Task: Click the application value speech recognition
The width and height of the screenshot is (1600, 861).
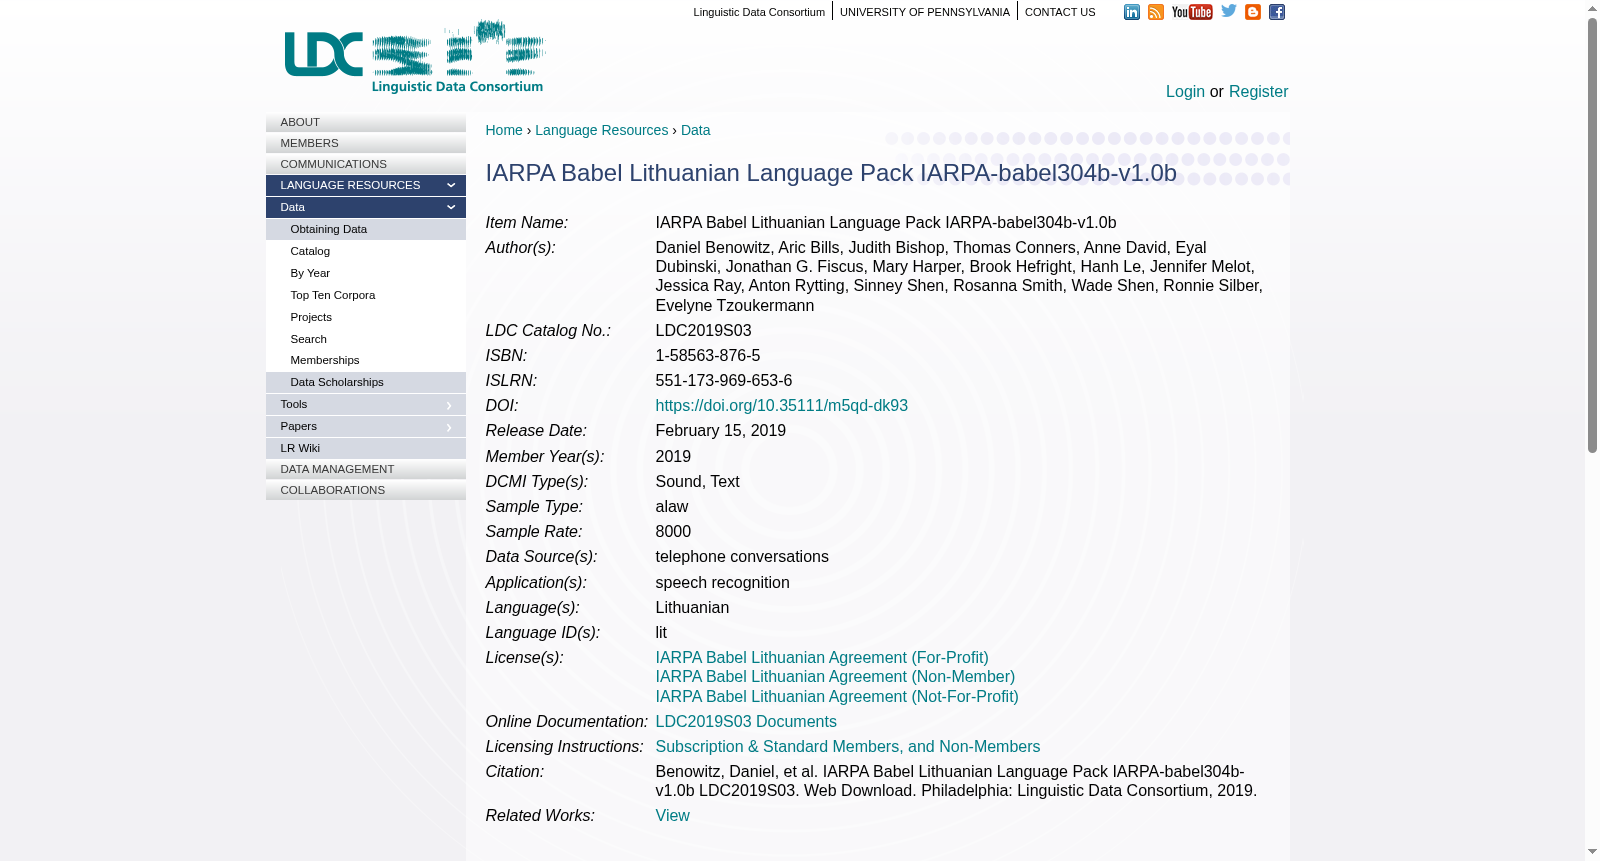Action: click(723, 583)
